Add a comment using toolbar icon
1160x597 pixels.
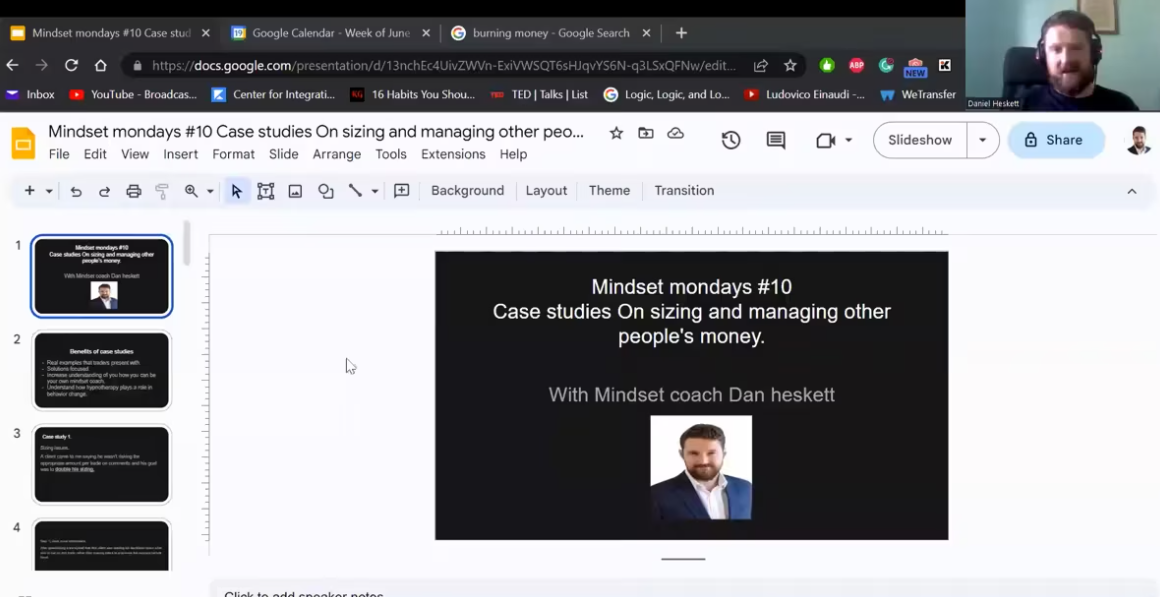click(x=402, y=191)
